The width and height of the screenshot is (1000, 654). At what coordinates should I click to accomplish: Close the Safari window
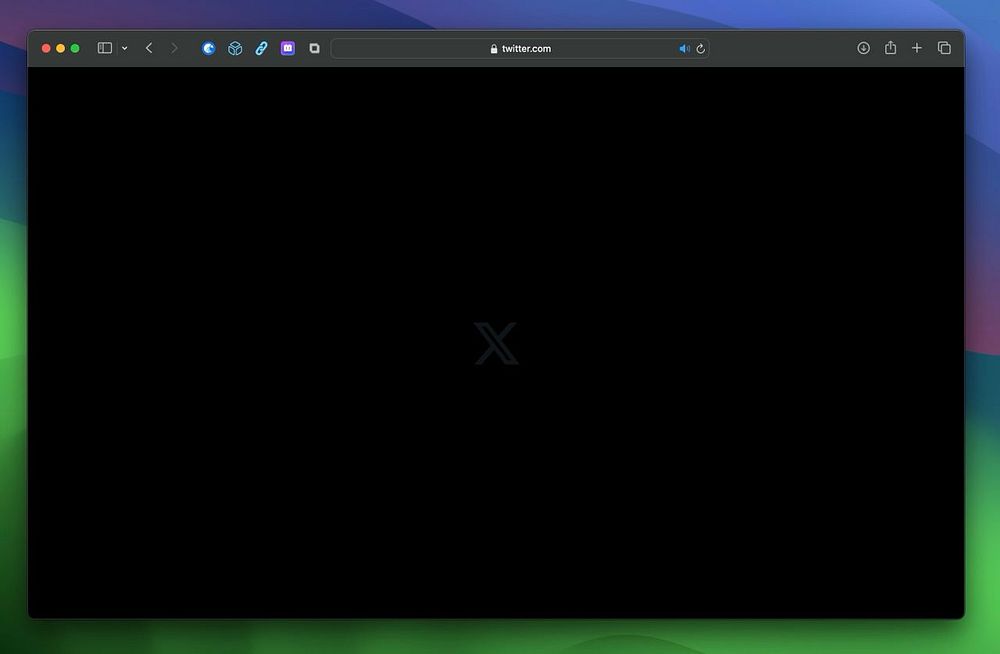click(x=46, y=48)
